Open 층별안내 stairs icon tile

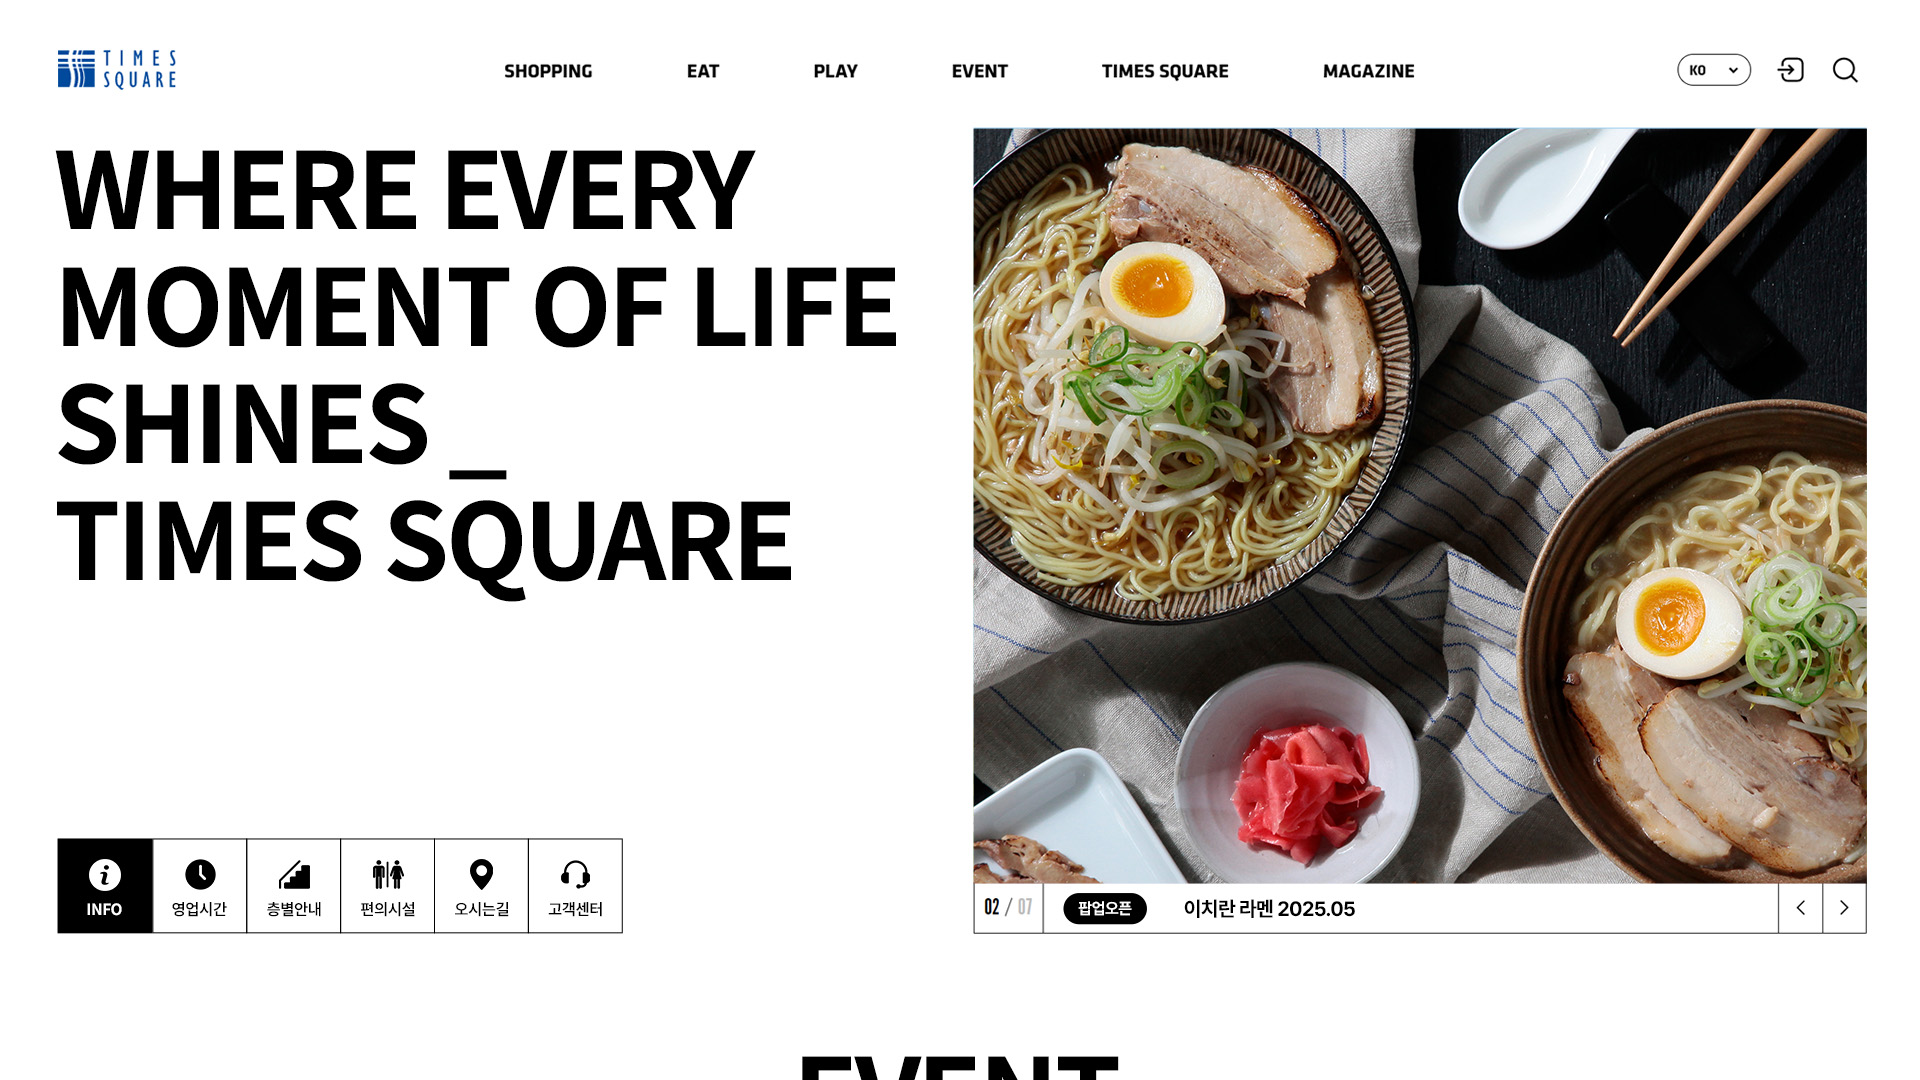pyautogui.click(x=294, y=886)
